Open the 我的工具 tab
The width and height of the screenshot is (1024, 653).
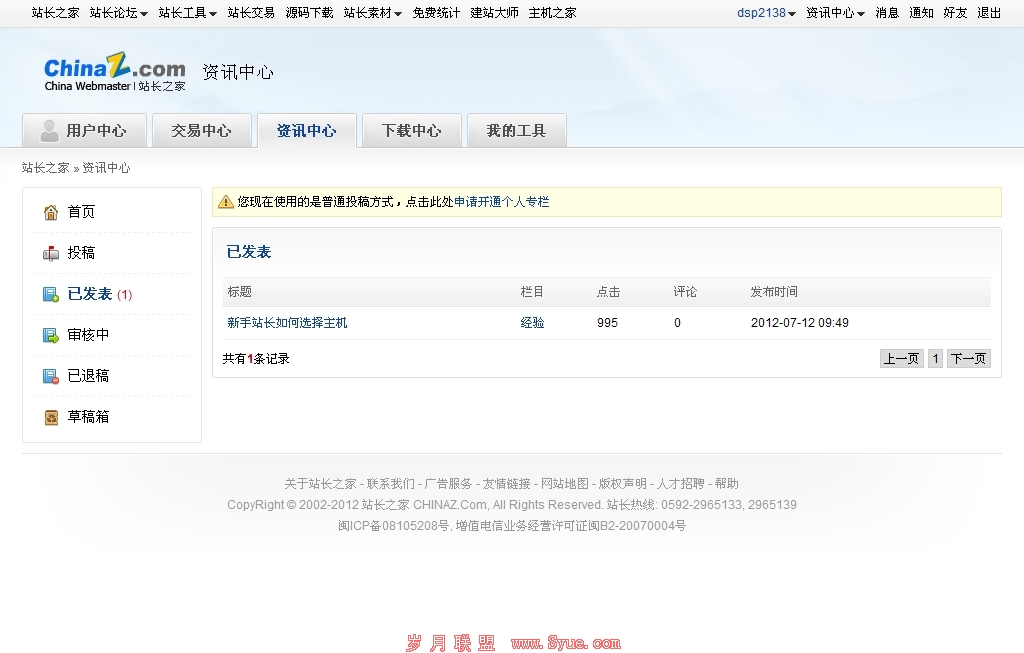pos(516,131)
